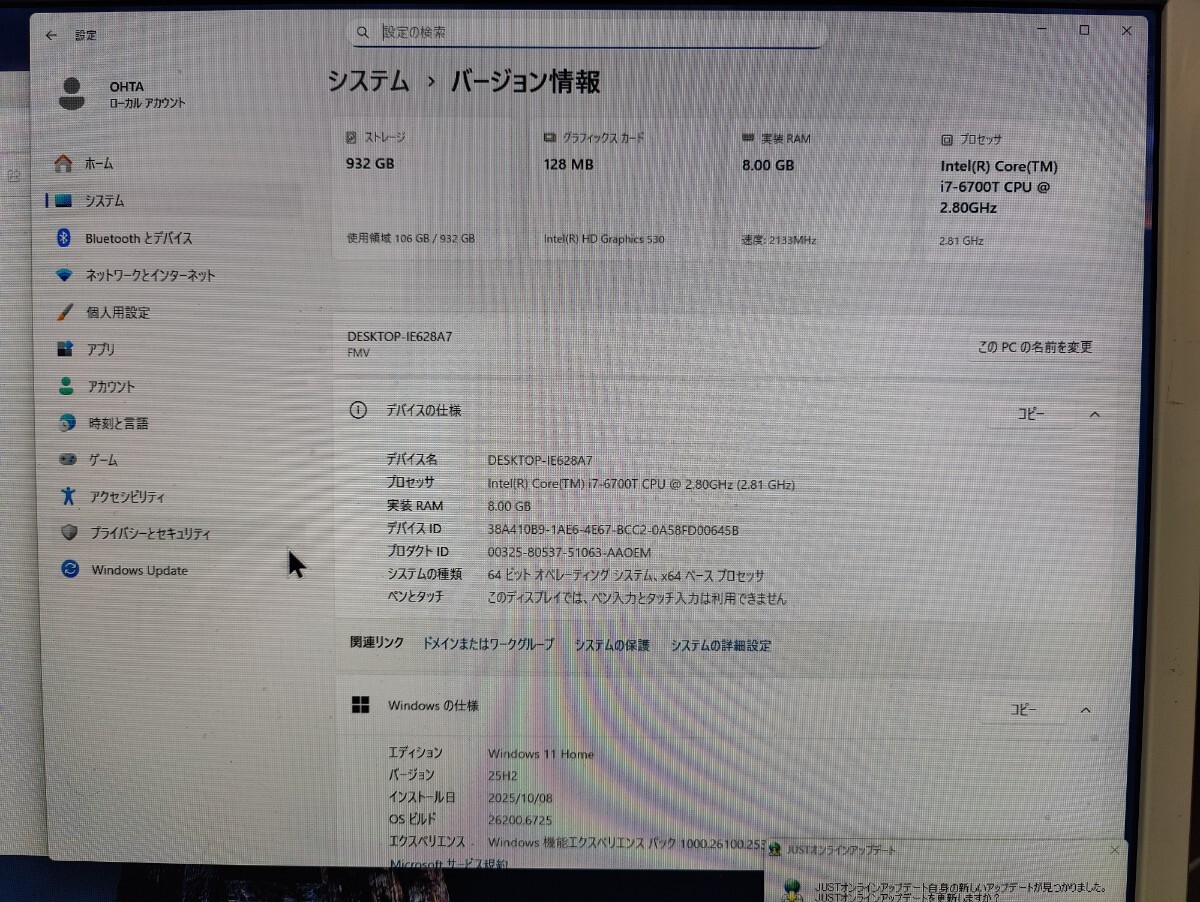Image resolution: width=1200 pixels, height=902 pixels.
Task: Collapse the Windows specifications section
Action: click(x=1086, y=710)
